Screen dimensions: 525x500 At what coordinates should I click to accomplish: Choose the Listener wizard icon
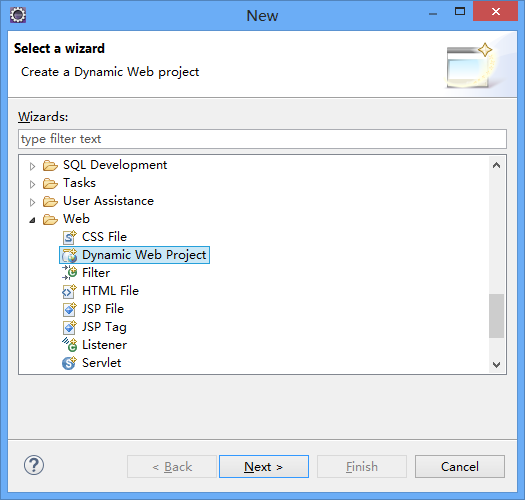pos(69,345)
